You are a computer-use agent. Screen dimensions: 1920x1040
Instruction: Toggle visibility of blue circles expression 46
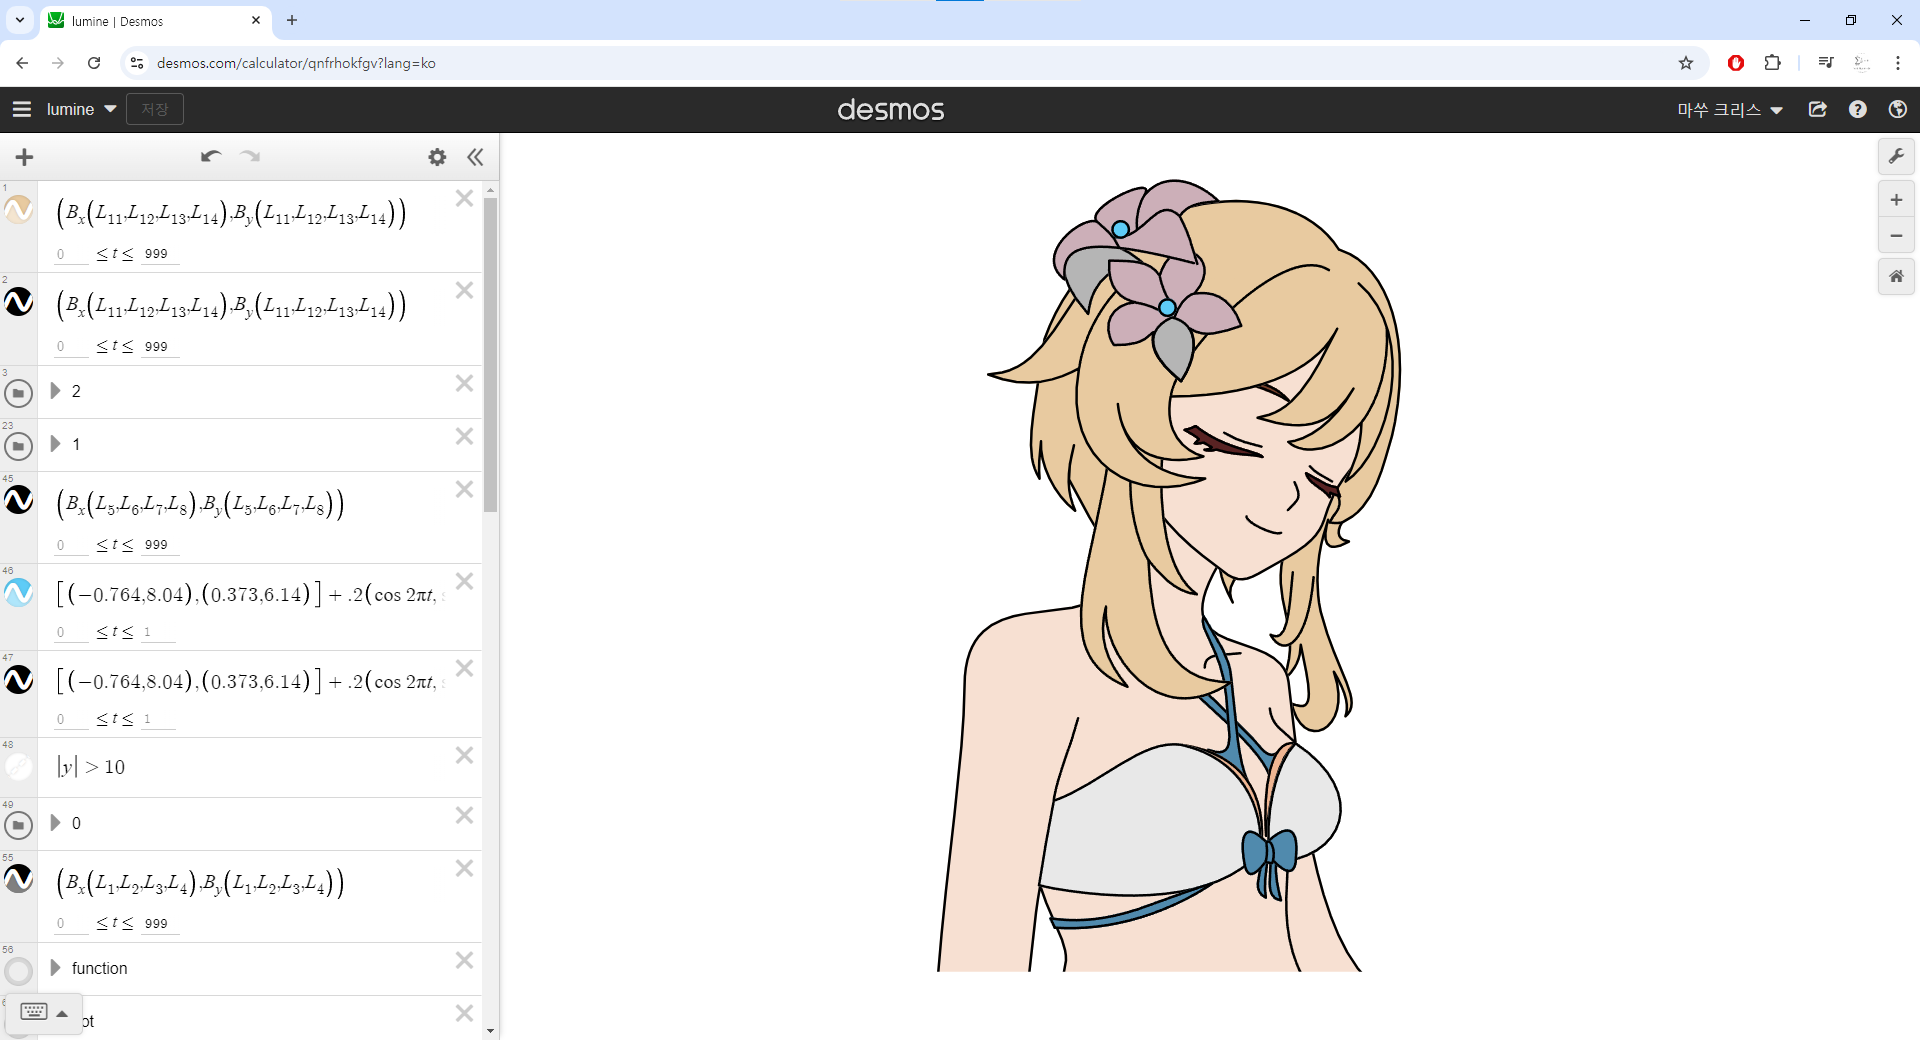tap(19, 593)
